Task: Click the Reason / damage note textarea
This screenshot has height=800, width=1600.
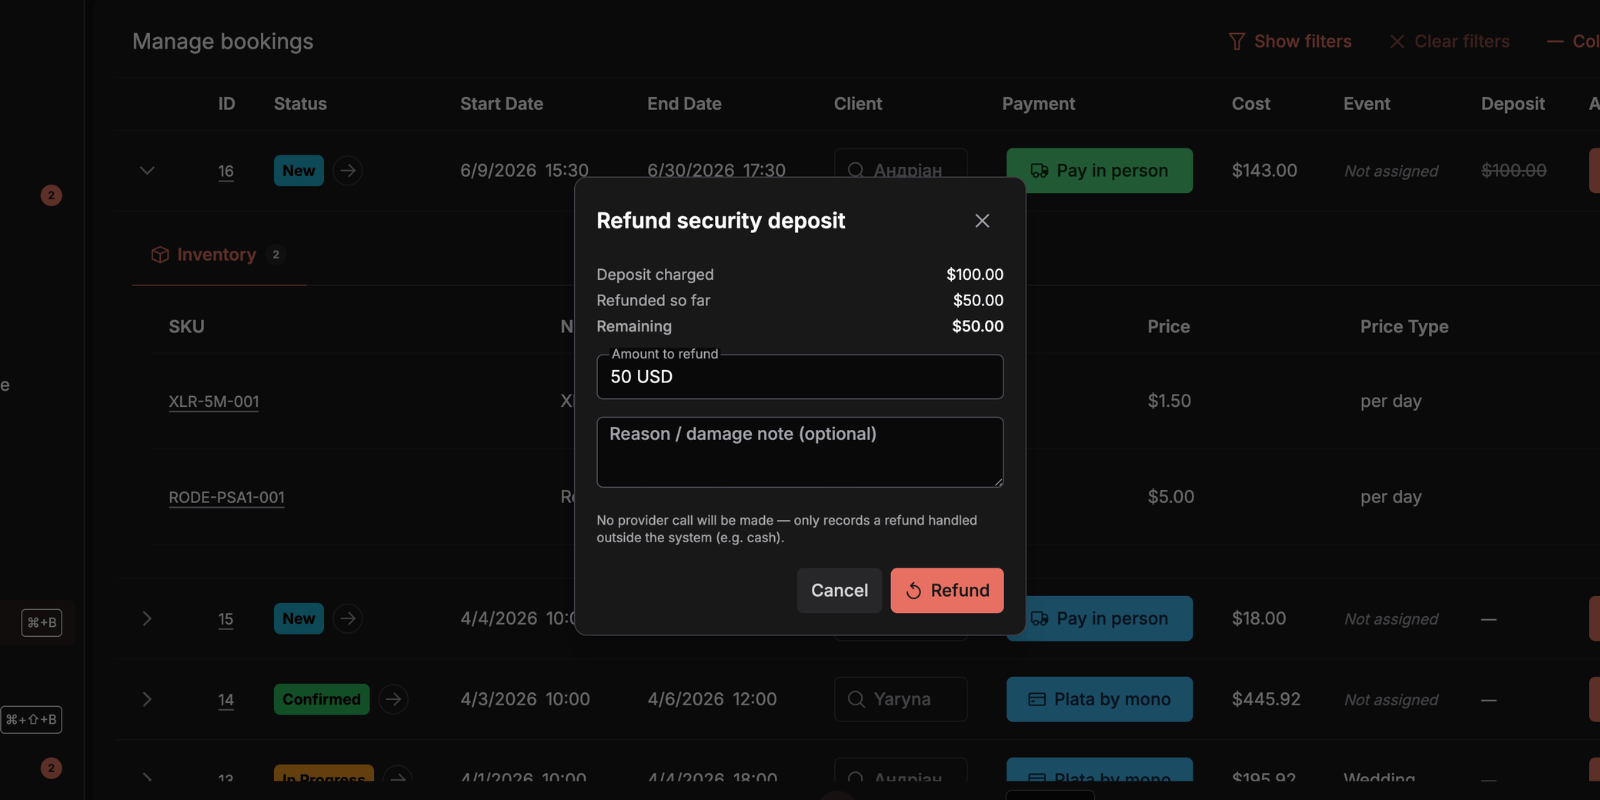Action: click(800, 452)
